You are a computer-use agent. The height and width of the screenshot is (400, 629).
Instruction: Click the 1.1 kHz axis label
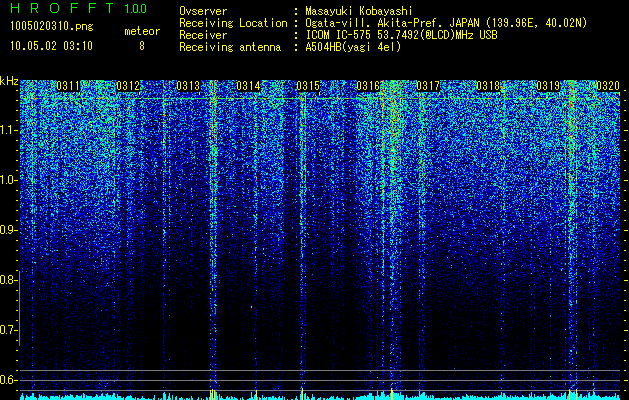coord(8,130)
